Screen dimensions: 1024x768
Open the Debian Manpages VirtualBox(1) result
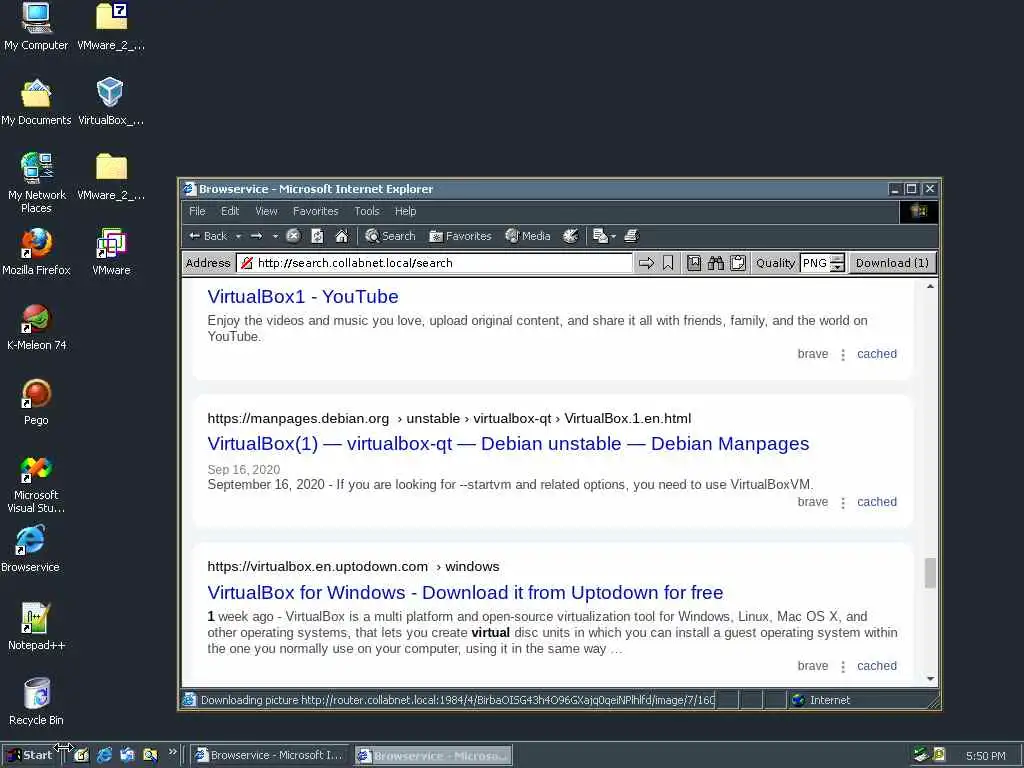pyautogui.click(x=508, y=443)
